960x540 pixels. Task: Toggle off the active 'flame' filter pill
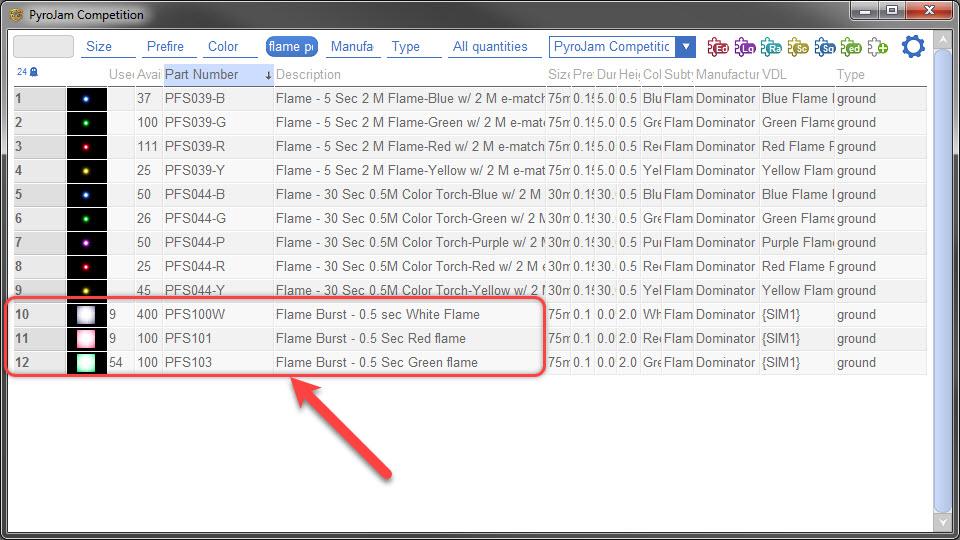[291, 47]
